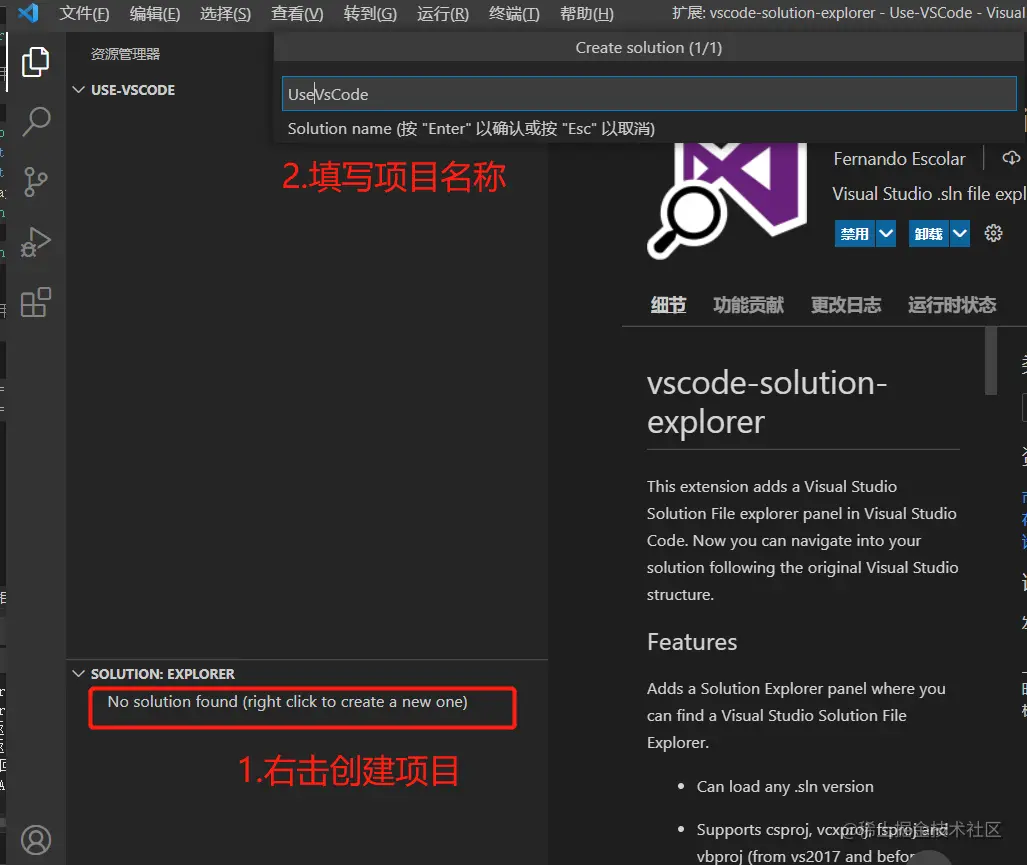This screenshot has width=1027, height=865.
Task: Click 'Can load any .sln version' bullet
Action: pyautogui.click(x=785, y=786)
